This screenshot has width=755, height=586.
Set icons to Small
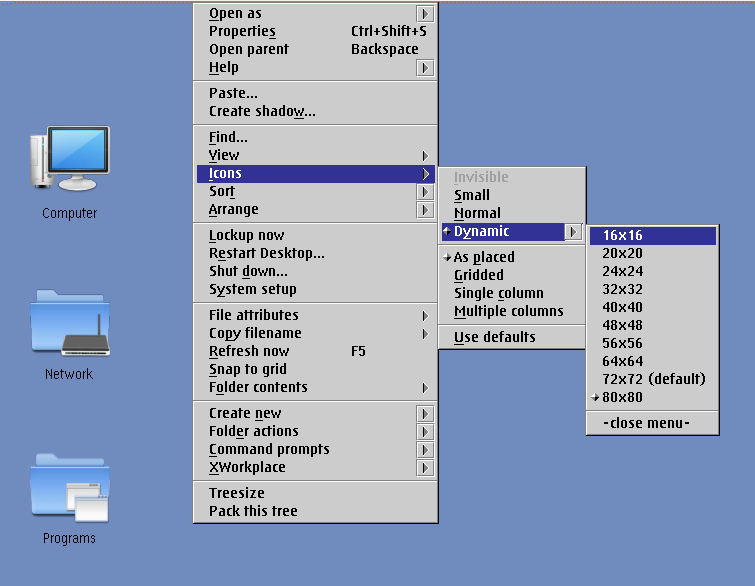(512, 195)
